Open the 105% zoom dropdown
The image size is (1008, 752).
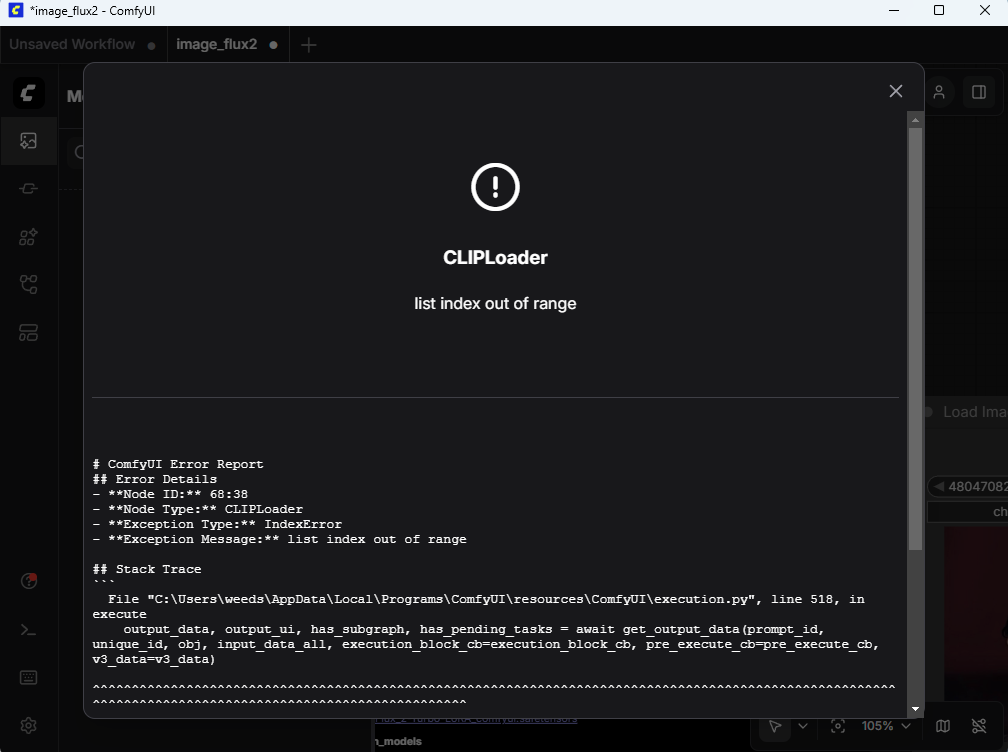coord(886,726)
